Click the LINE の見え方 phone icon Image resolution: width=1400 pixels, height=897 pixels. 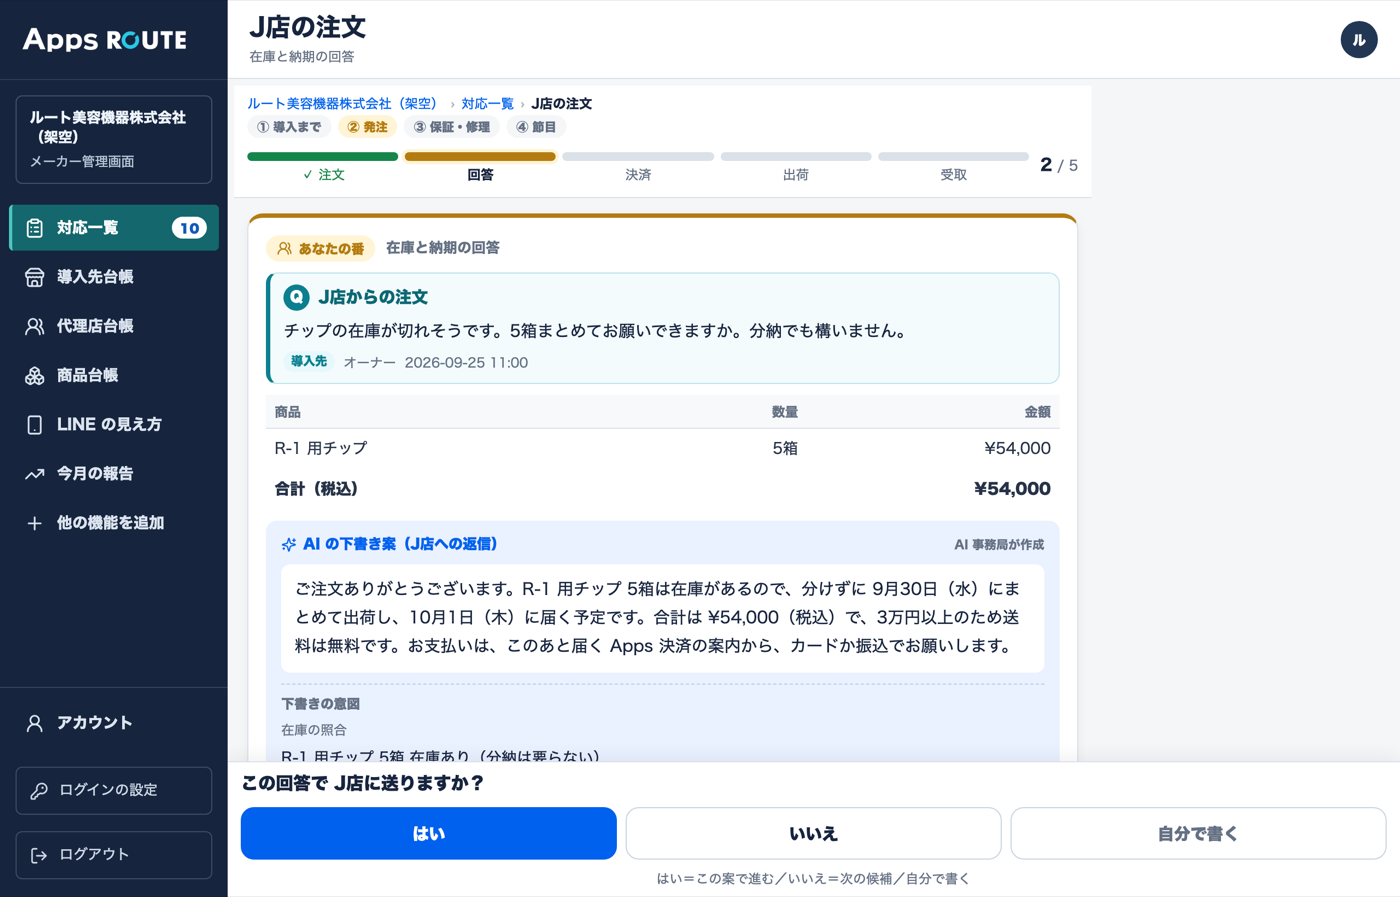click(35, 424)
